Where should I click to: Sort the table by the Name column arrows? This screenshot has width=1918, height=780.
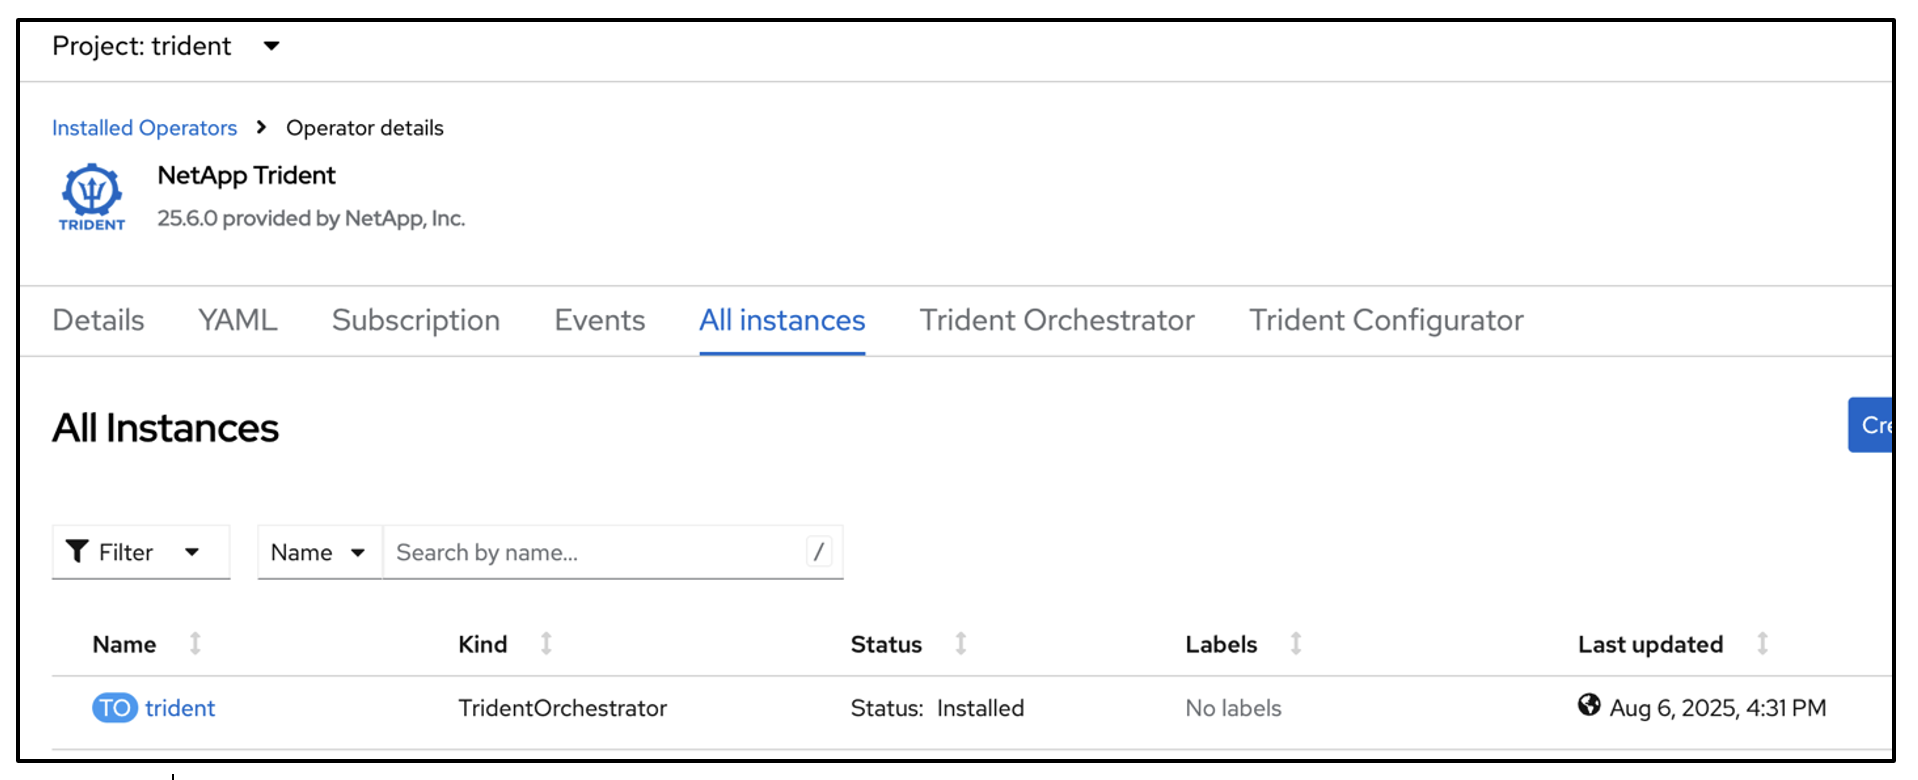tap(195, 644)
